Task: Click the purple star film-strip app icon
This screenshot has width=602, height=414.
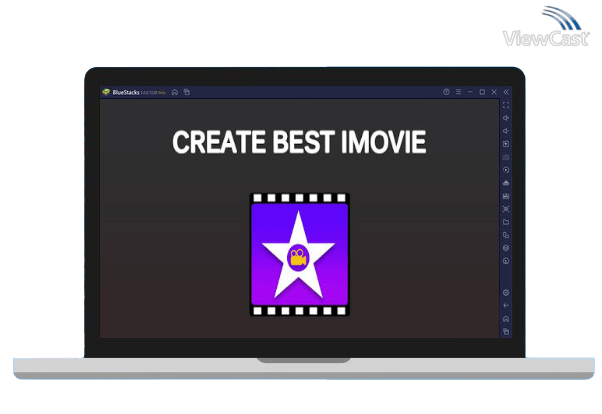Action: point(299,255)
